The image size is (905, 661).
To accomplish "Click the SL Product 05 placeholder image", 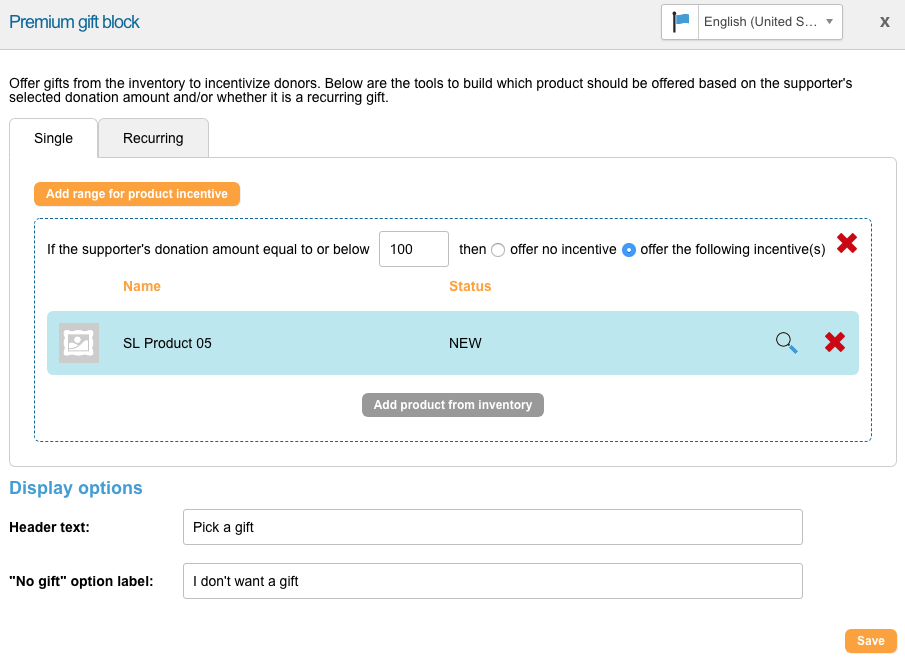I will pos(79,343).
